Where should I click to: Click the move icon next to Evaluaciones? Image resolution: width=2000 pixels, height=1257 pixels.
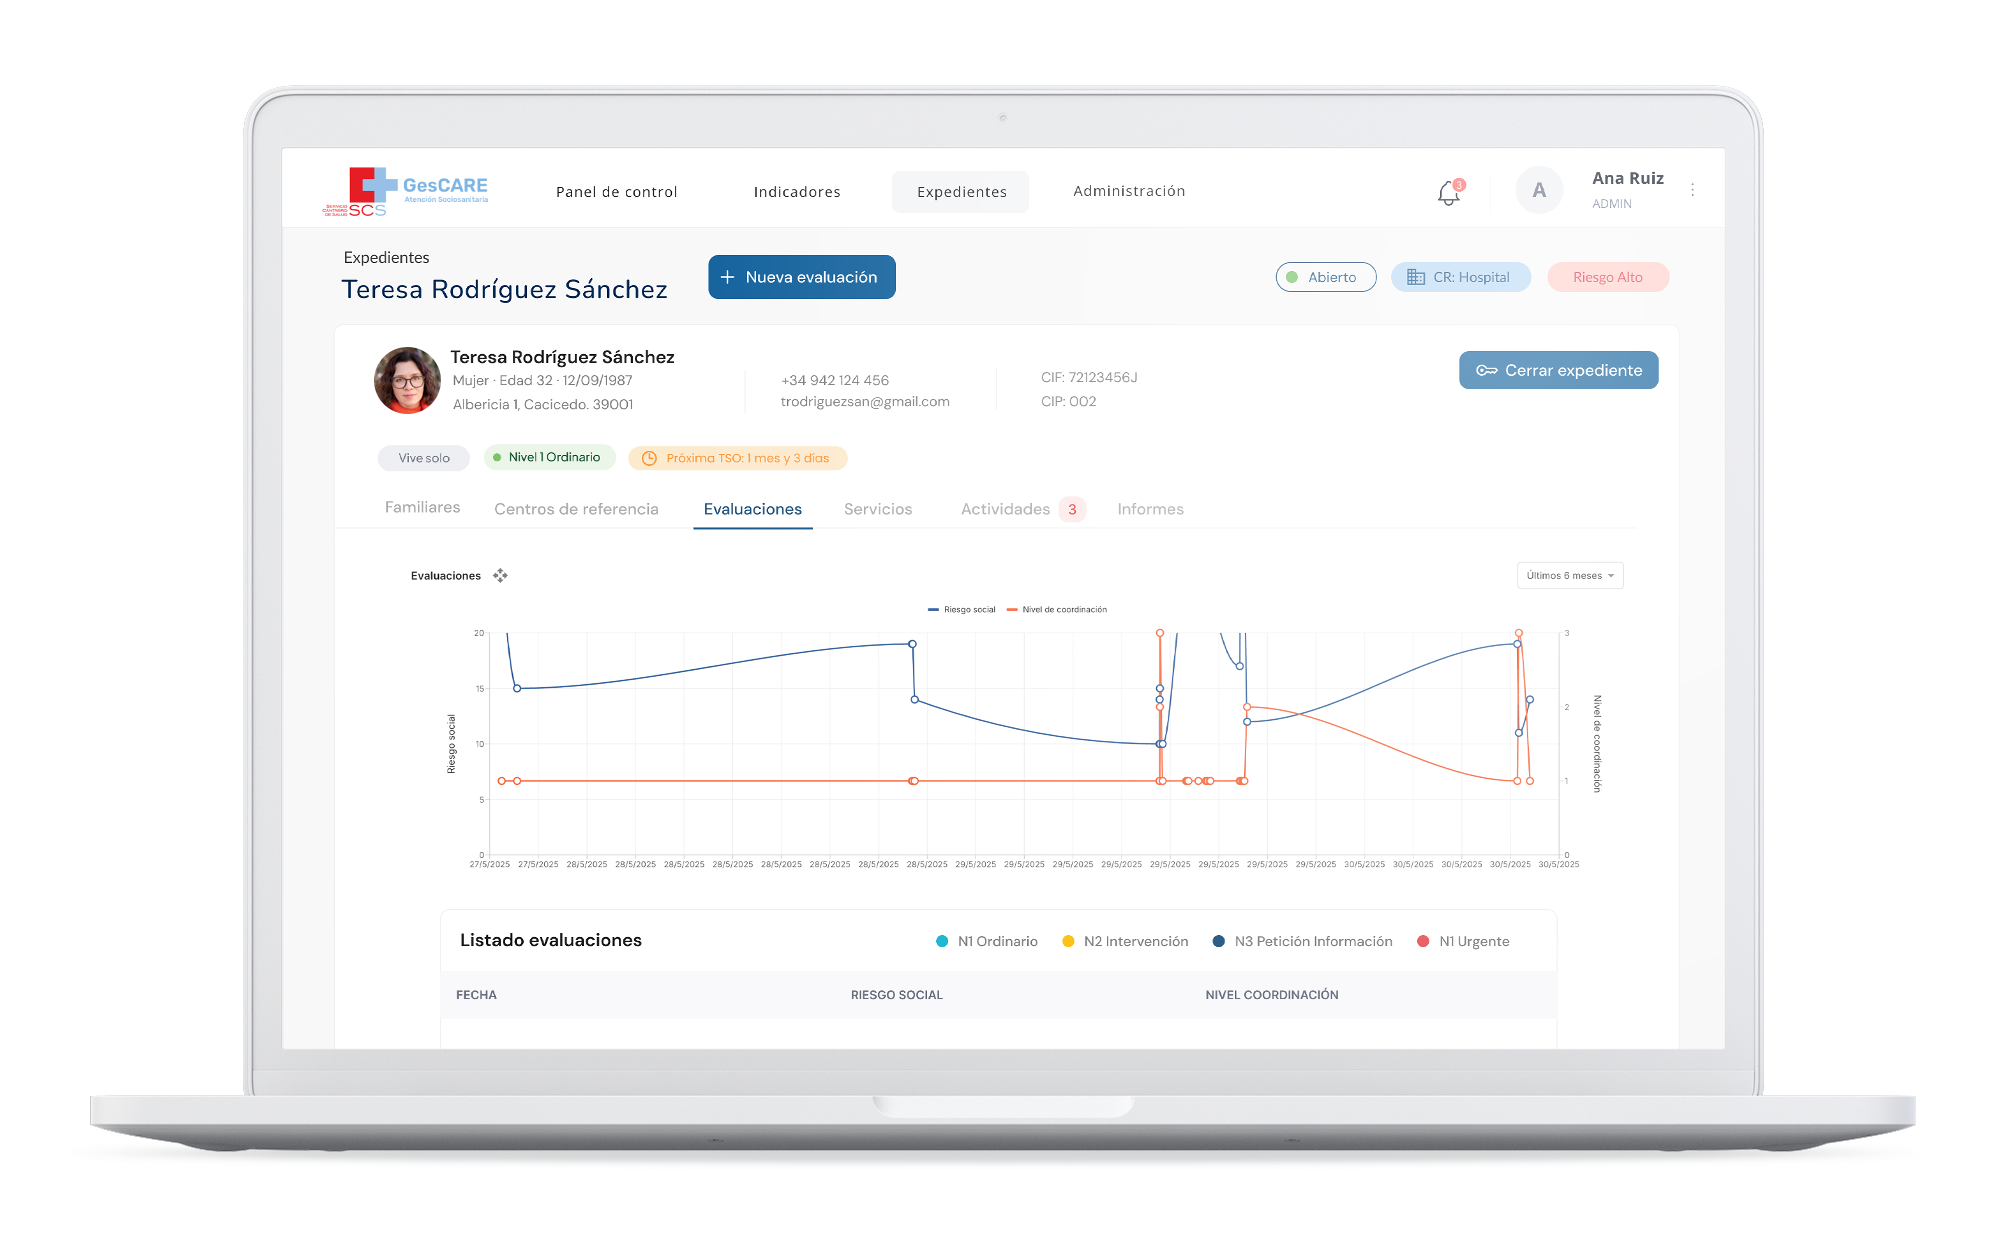tap(500, 576)
